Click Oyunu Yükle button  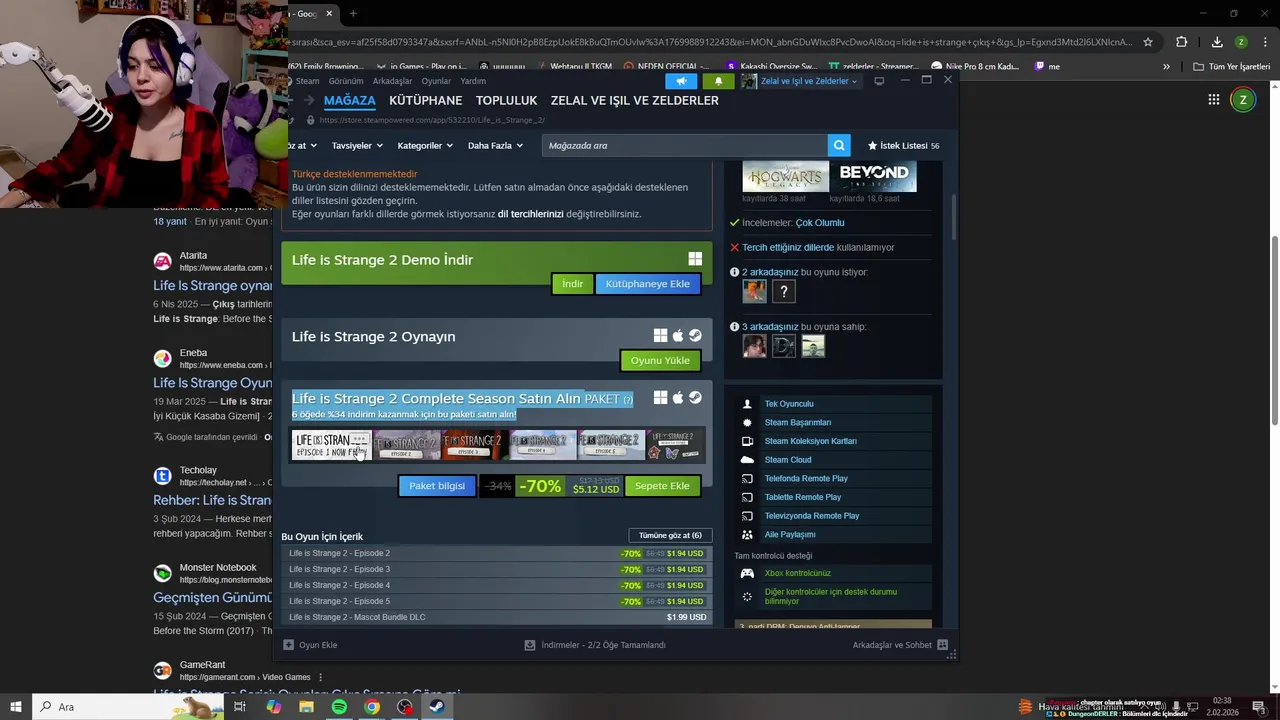pos(660,360)
